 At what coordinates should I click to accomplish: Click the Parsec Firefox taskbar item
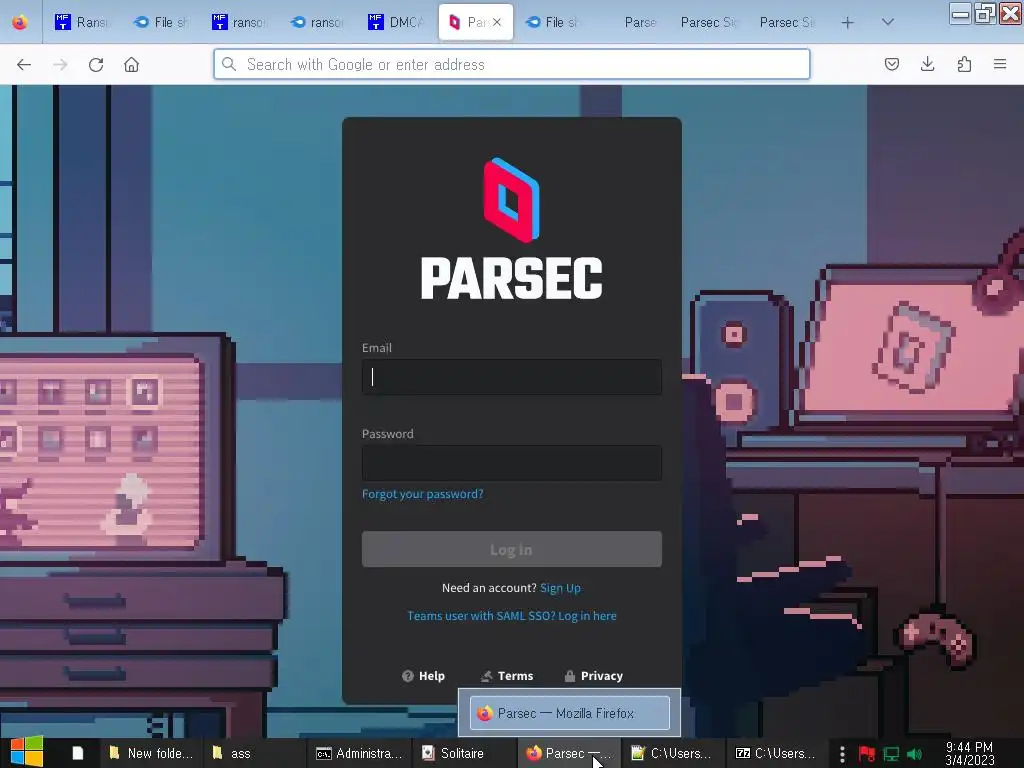coord(568,753)
